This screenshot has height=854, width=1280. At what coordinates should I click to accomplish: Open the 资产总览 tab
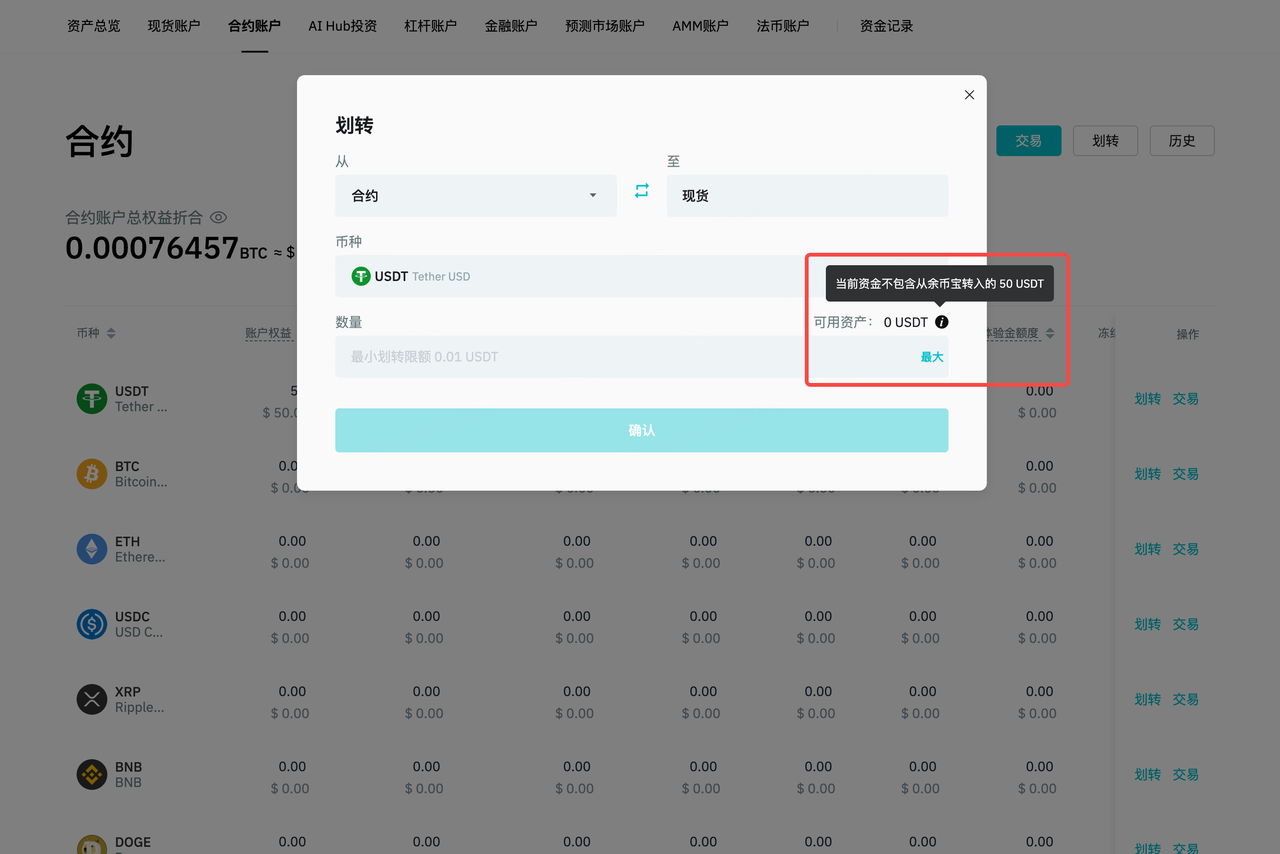(x=94, y=26)
